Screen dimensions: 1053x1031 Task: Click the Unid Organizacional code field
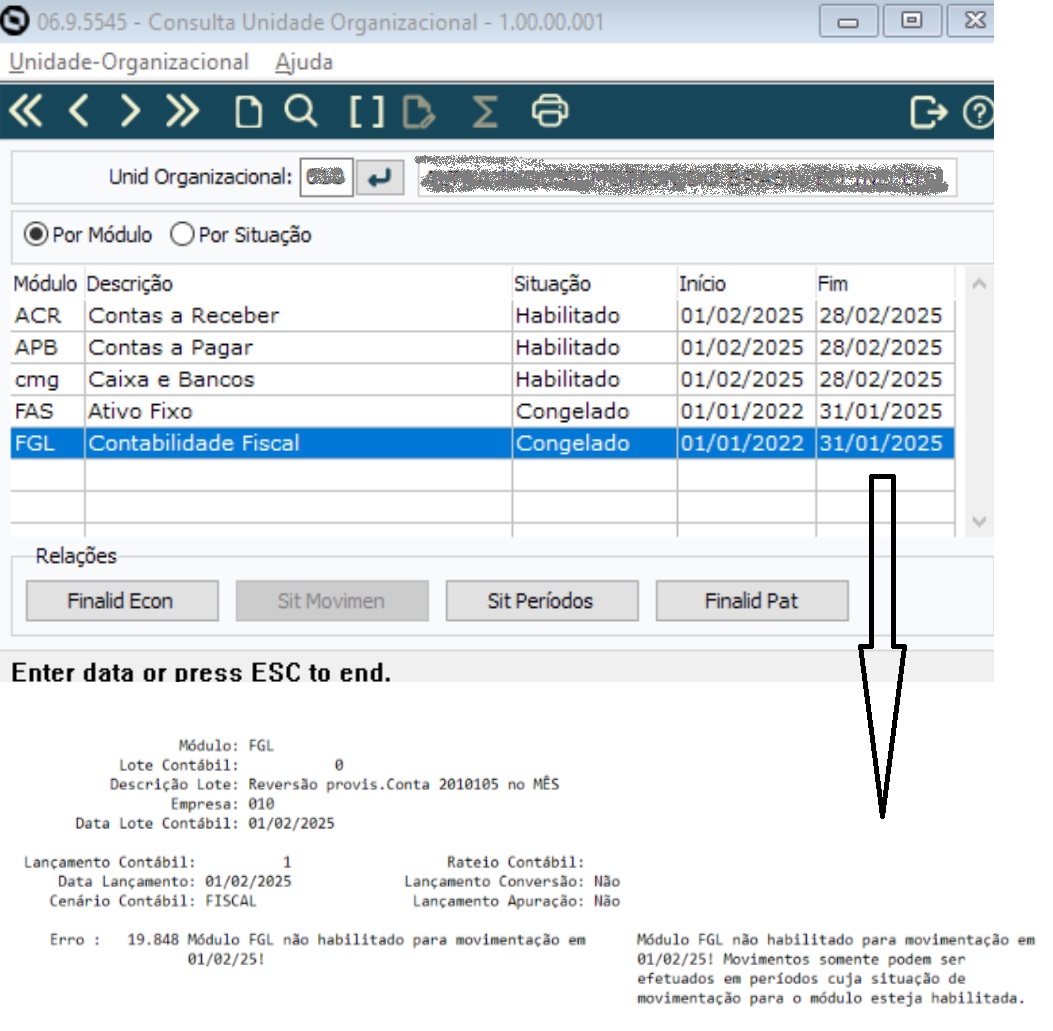(x=326, y=178)
